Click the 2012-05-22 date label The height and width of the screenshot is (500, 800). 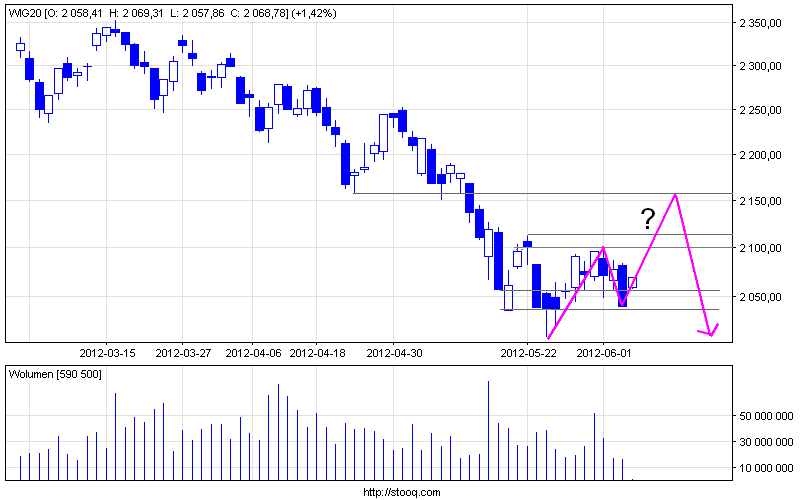pos(528,353)
